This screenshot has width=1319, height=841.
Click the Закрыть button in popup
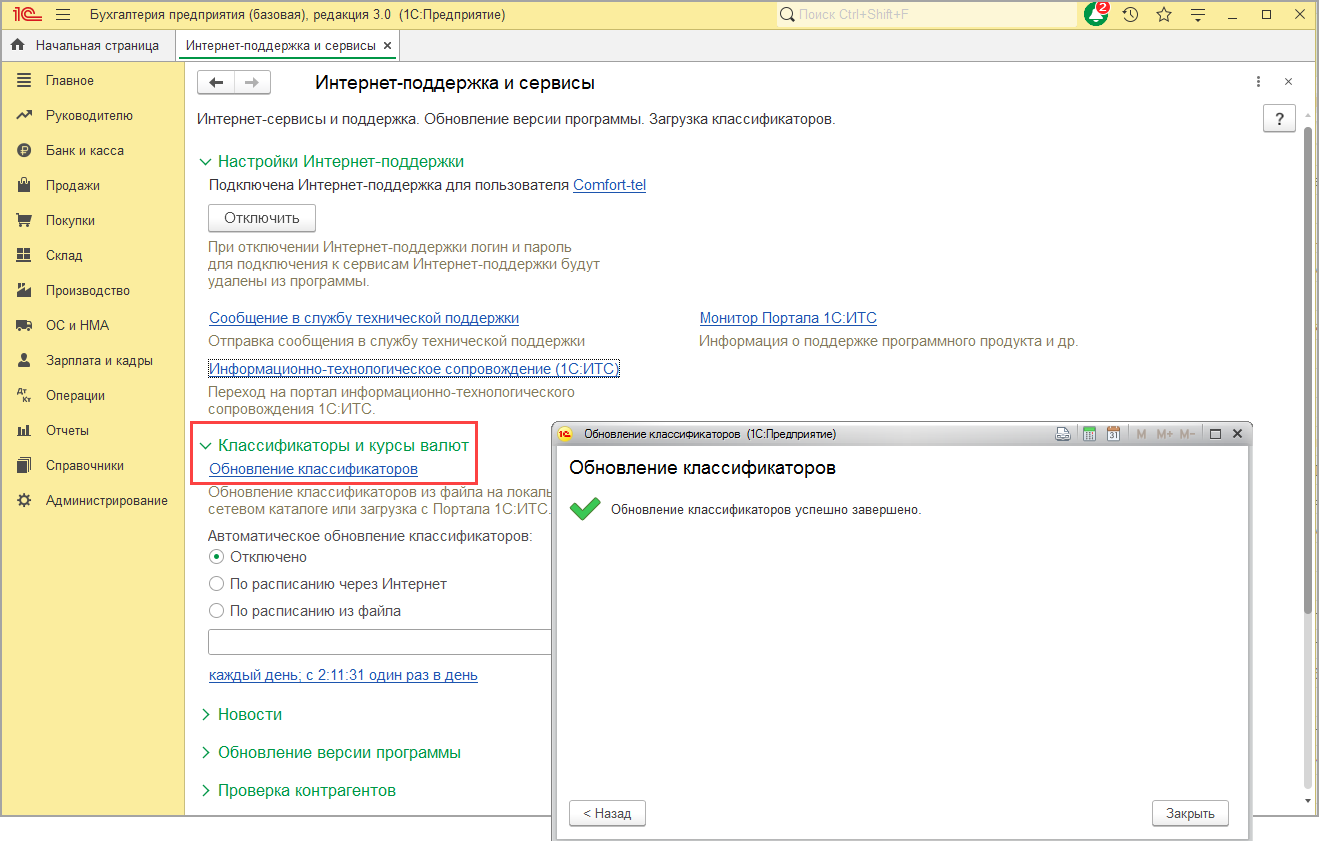[x=1190, y=814]
